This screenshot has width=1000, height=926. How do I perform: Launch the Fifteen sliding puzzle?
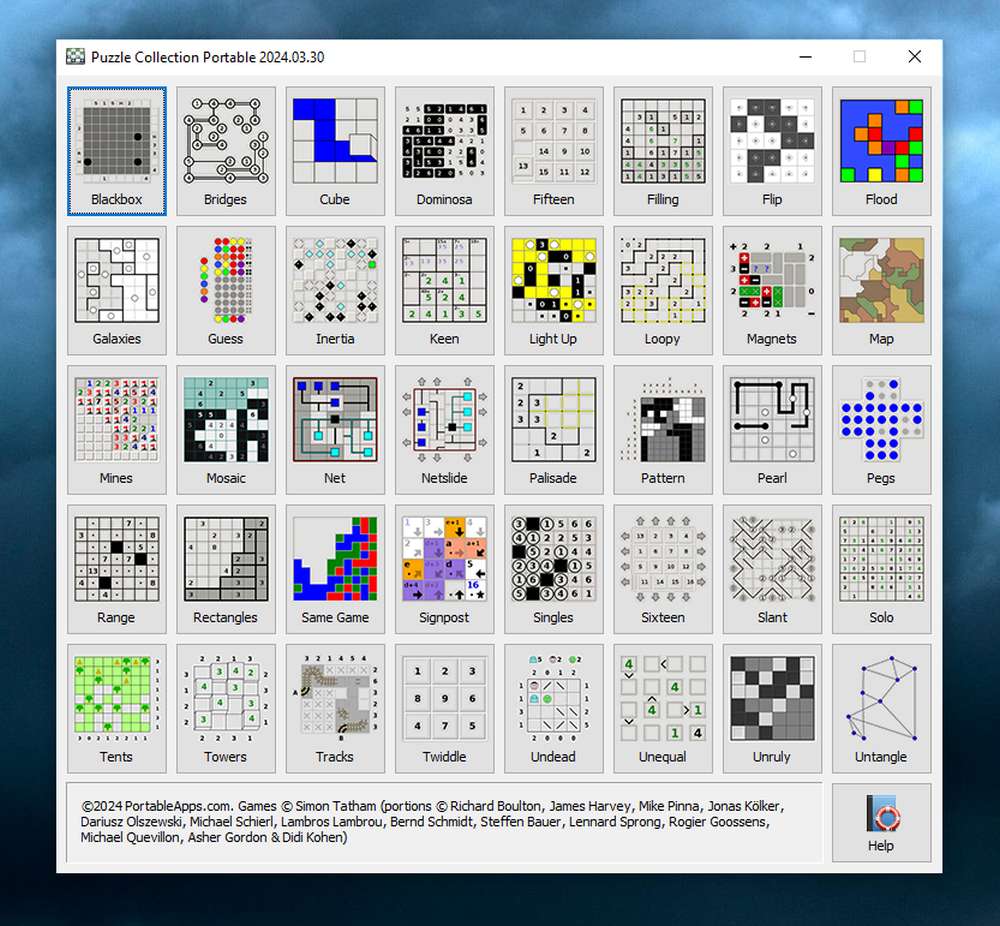[554, 151]
